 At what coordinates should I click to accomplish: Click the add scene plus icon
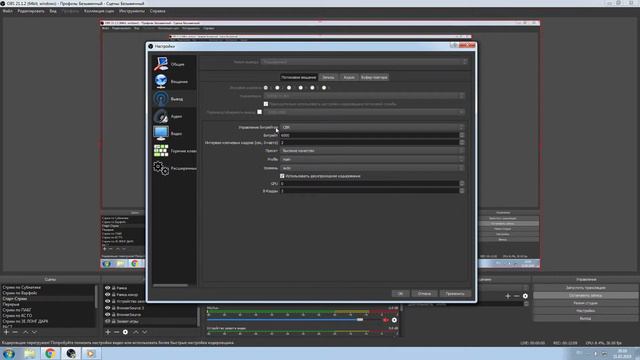(6, 332)
